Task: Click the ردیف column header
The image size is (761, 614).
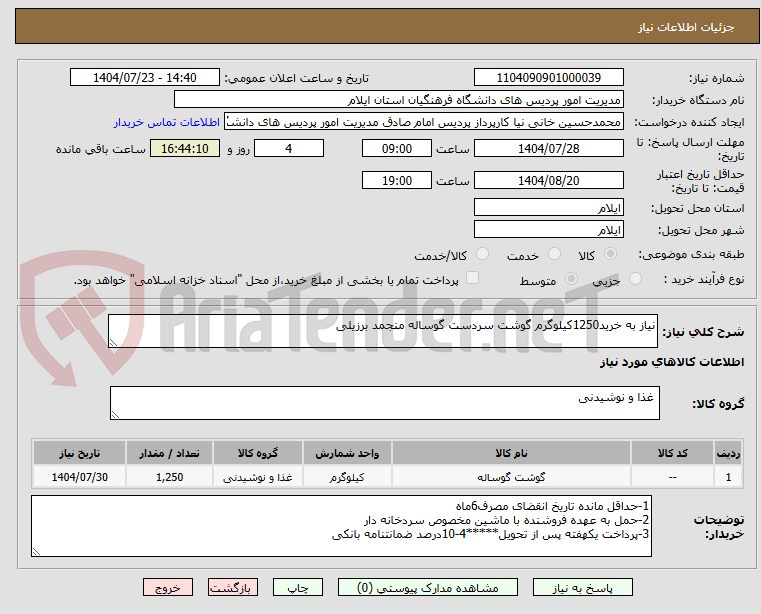Action: click(728, 453)
